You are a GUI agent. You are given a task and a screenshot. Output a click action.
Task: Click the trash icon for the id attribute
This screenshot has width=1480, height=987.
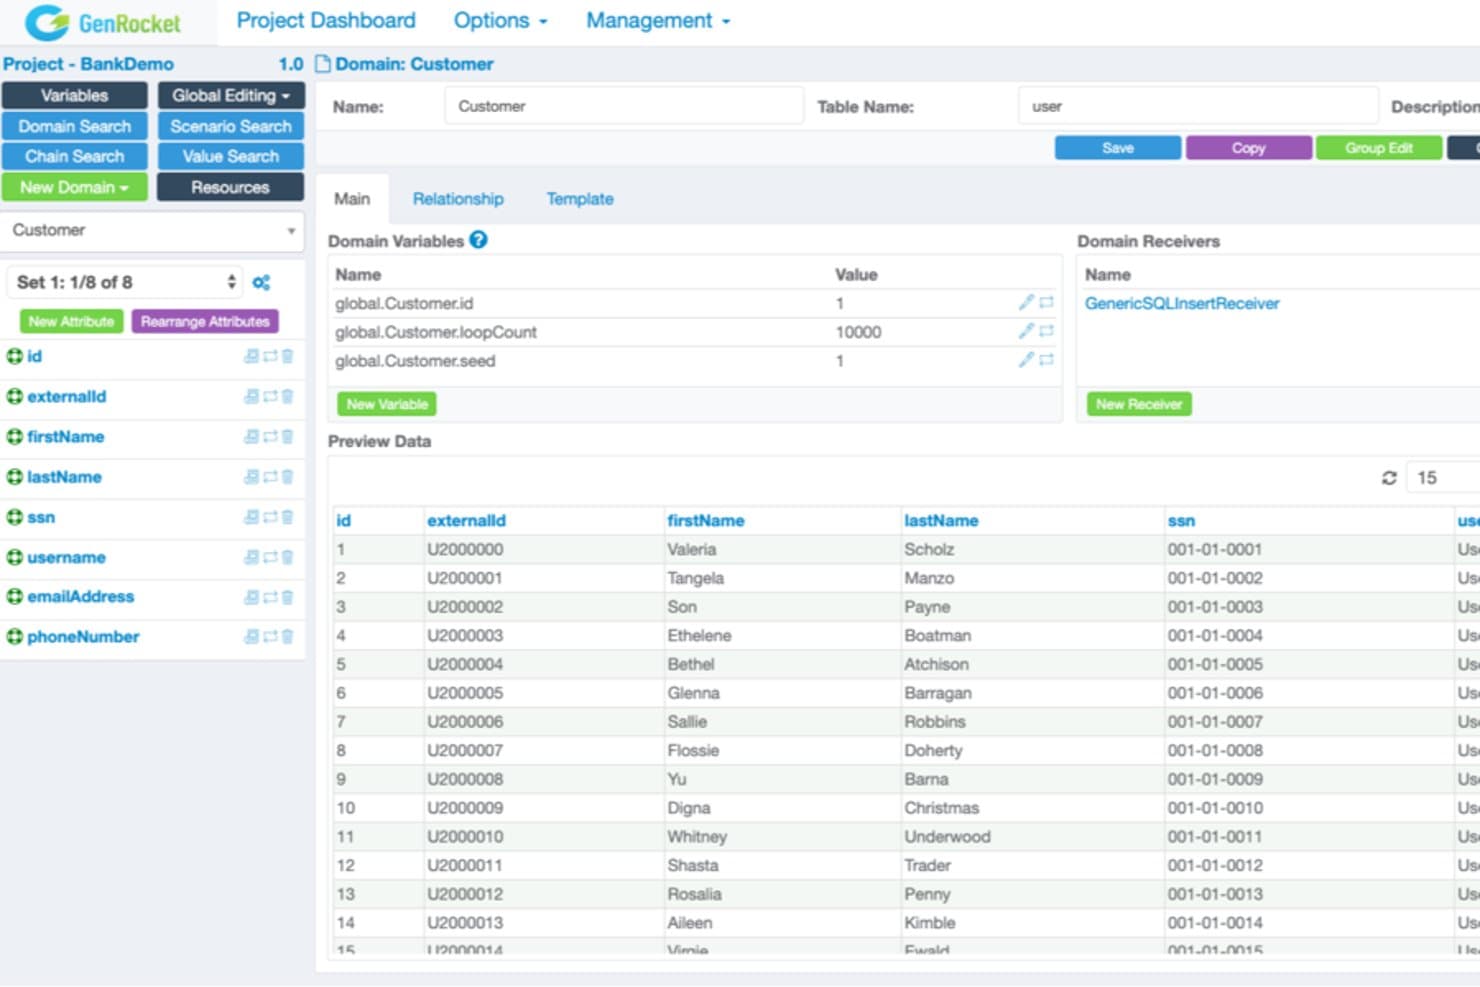coord(288,356)
